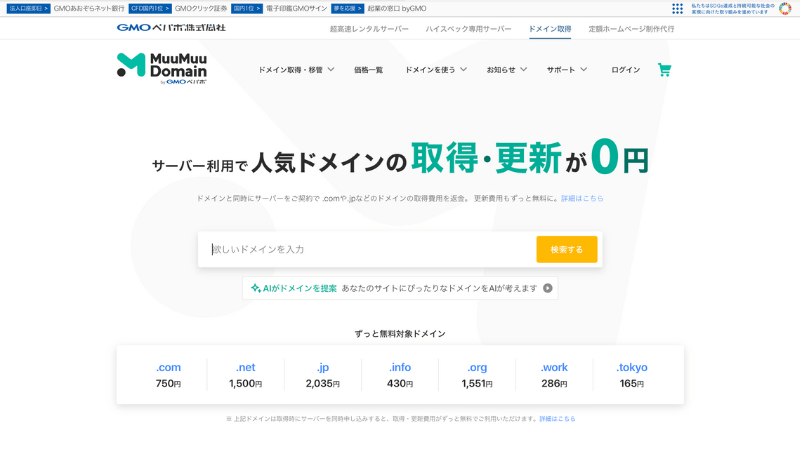Select the 超高速レンタルサーバー tab
The width and height of the screenshot is (800, 450).
(x=369, y=29)
